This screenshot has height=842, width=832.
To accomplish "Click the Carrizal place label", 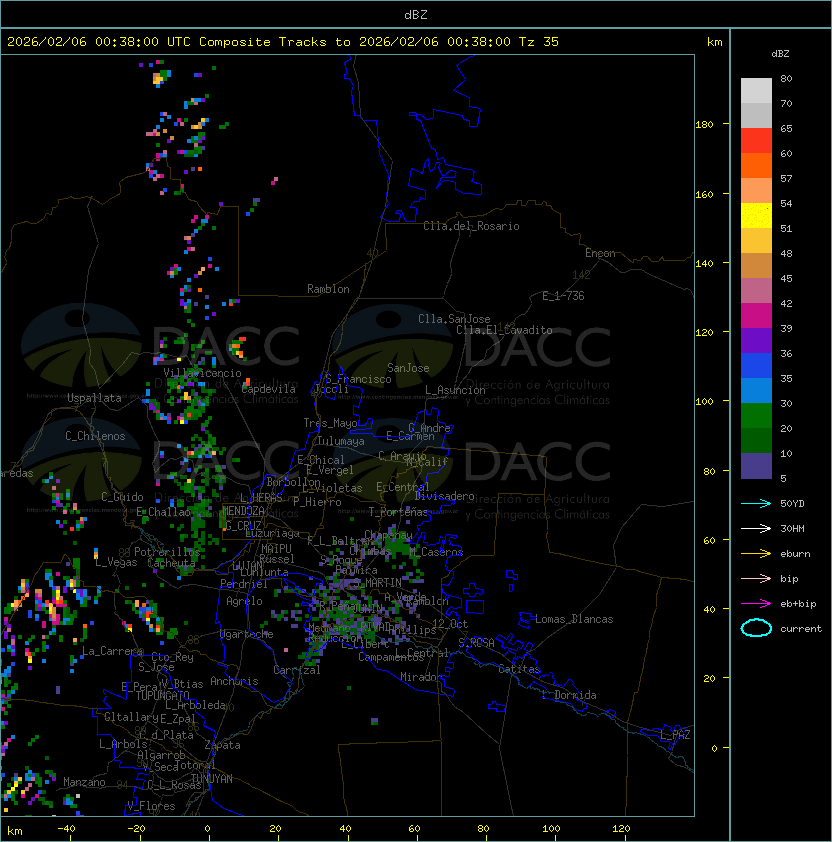I will (297, 670).
